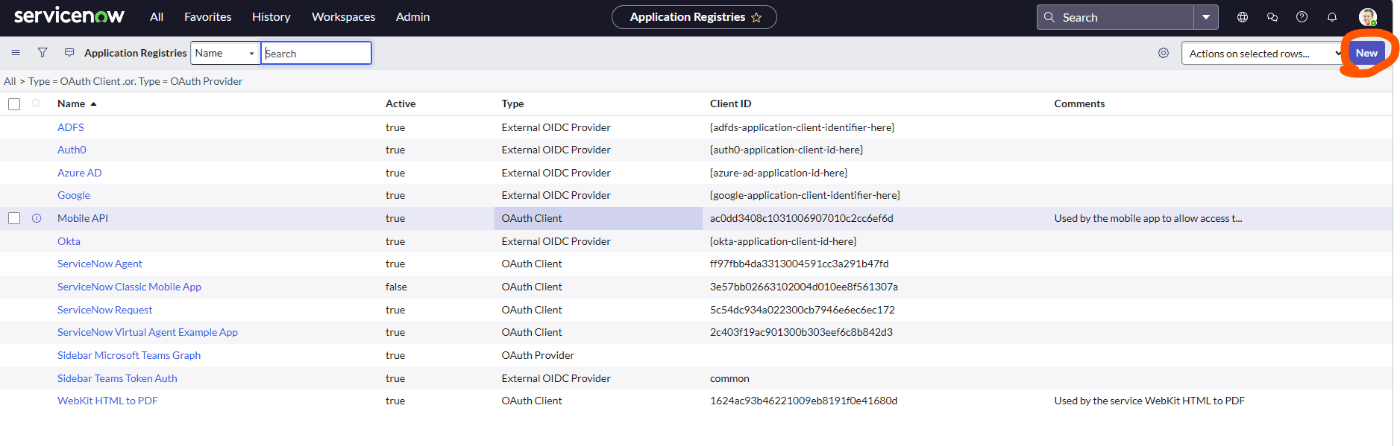Open the user profile avatar
The image size is (1400, 446).
1368,17
